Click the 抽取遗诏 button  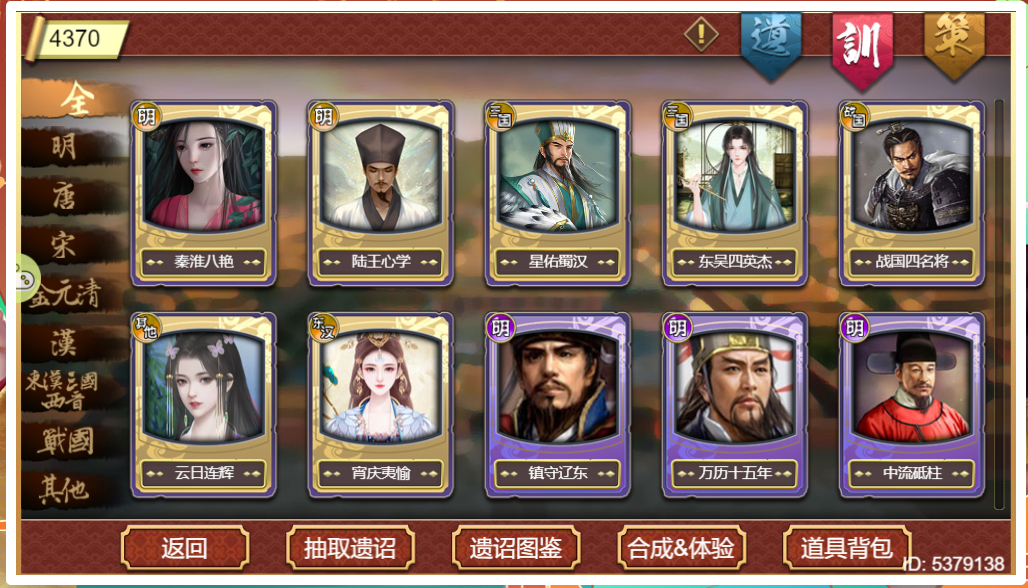(x=350, y=547)
